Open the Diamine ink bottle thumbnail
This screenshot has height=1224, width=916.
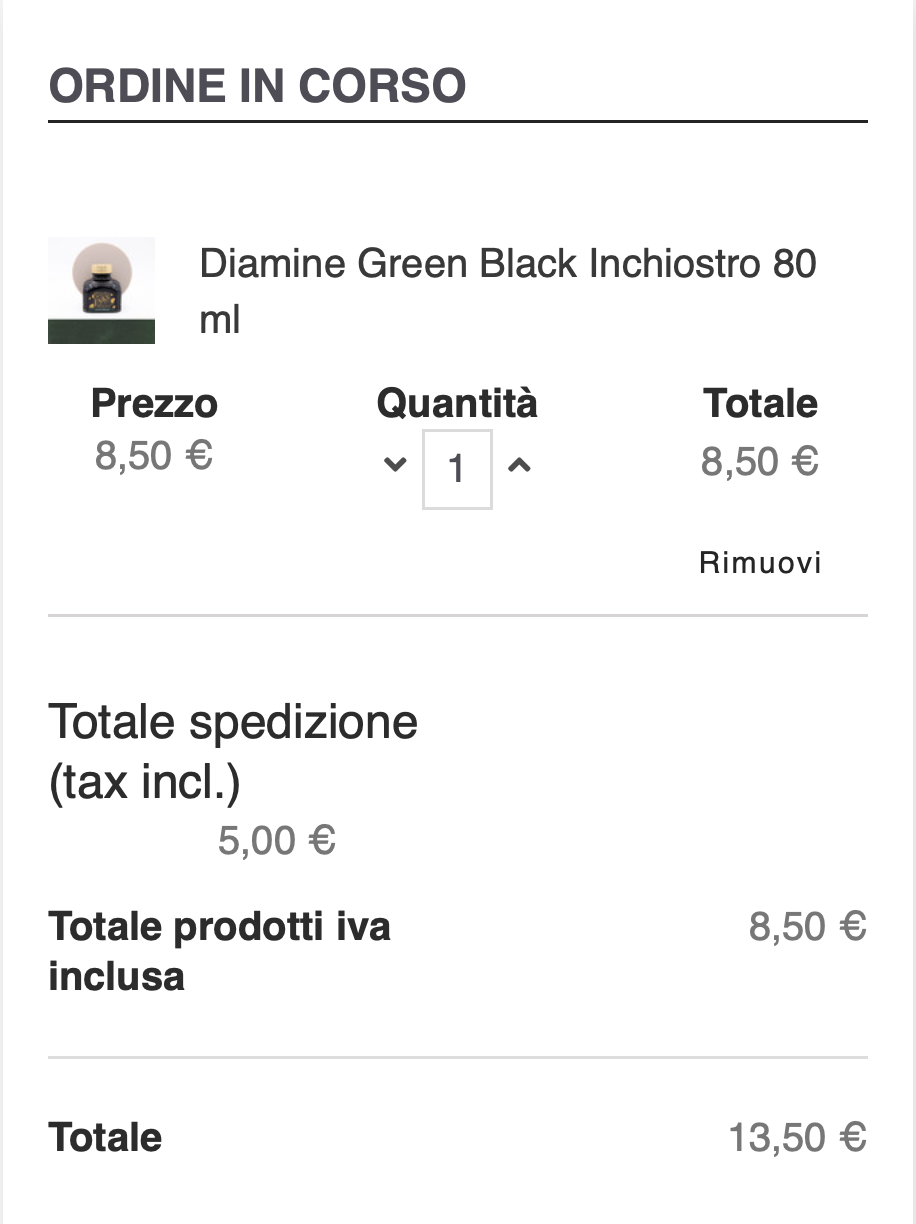[x=101, y=290]
